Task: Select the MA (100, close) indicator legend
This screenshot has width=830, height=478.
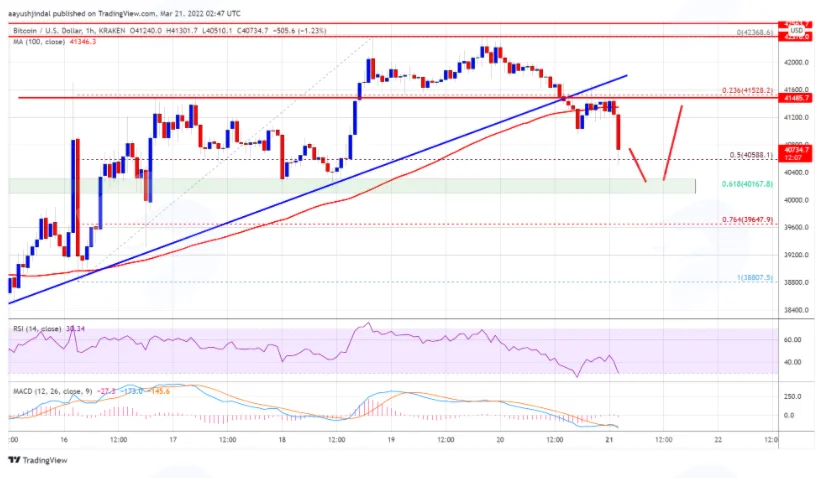Action: pyautogui.click(x=39, y=41)
